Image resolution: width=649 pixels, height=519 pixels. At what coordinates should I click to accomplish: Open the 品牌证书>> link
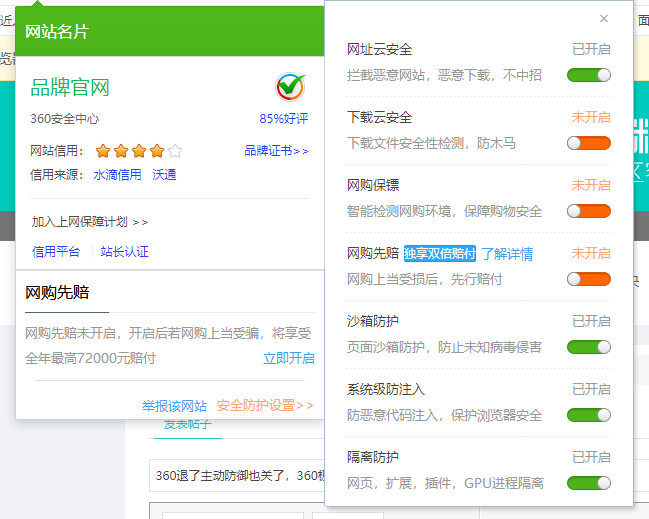276,151
